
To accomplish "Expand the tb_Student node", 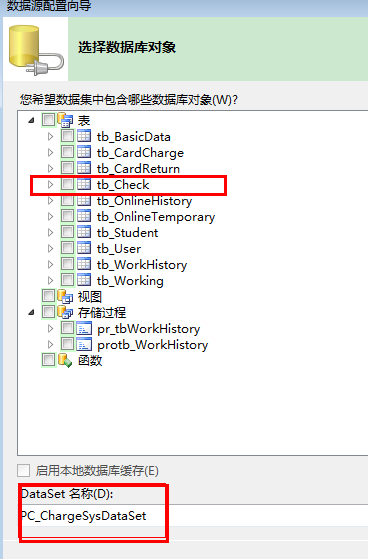I will (50, 232).
